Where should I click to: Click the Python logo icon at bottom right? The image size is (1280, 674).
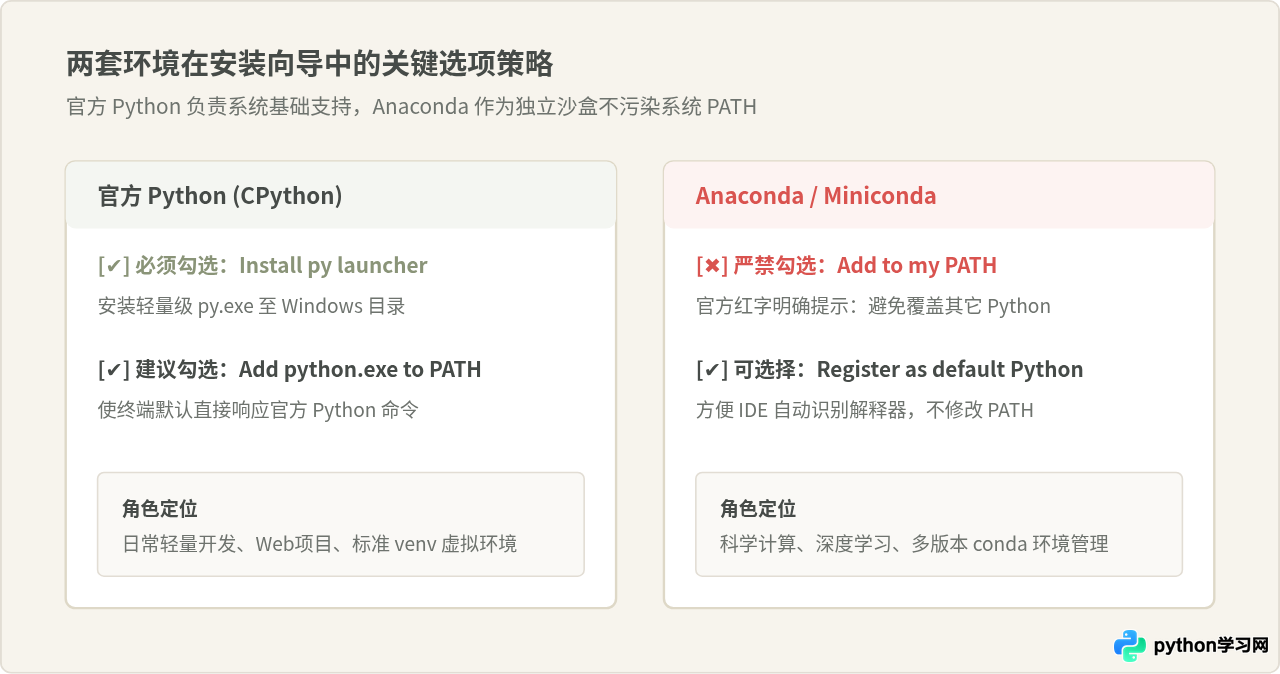click(x=1130, y=646)
